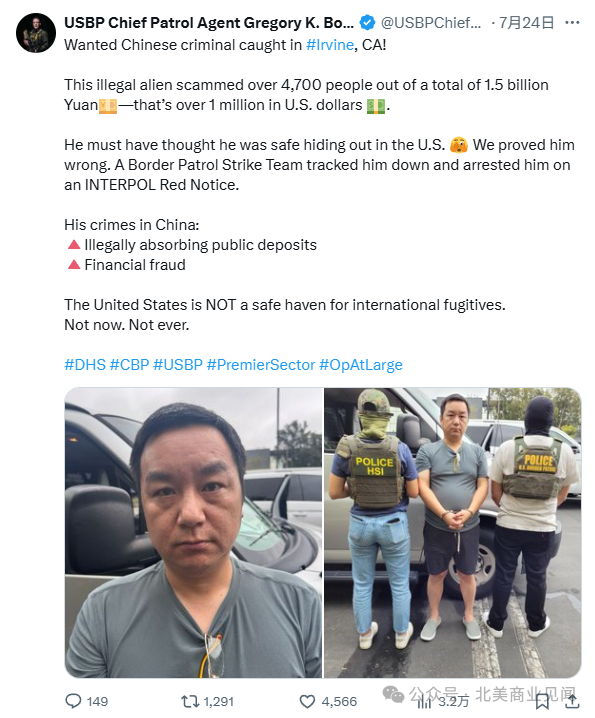This screenshot has height=718, width=595.
Task: Open the #DHS hashtag
Action: pos(85,364)
